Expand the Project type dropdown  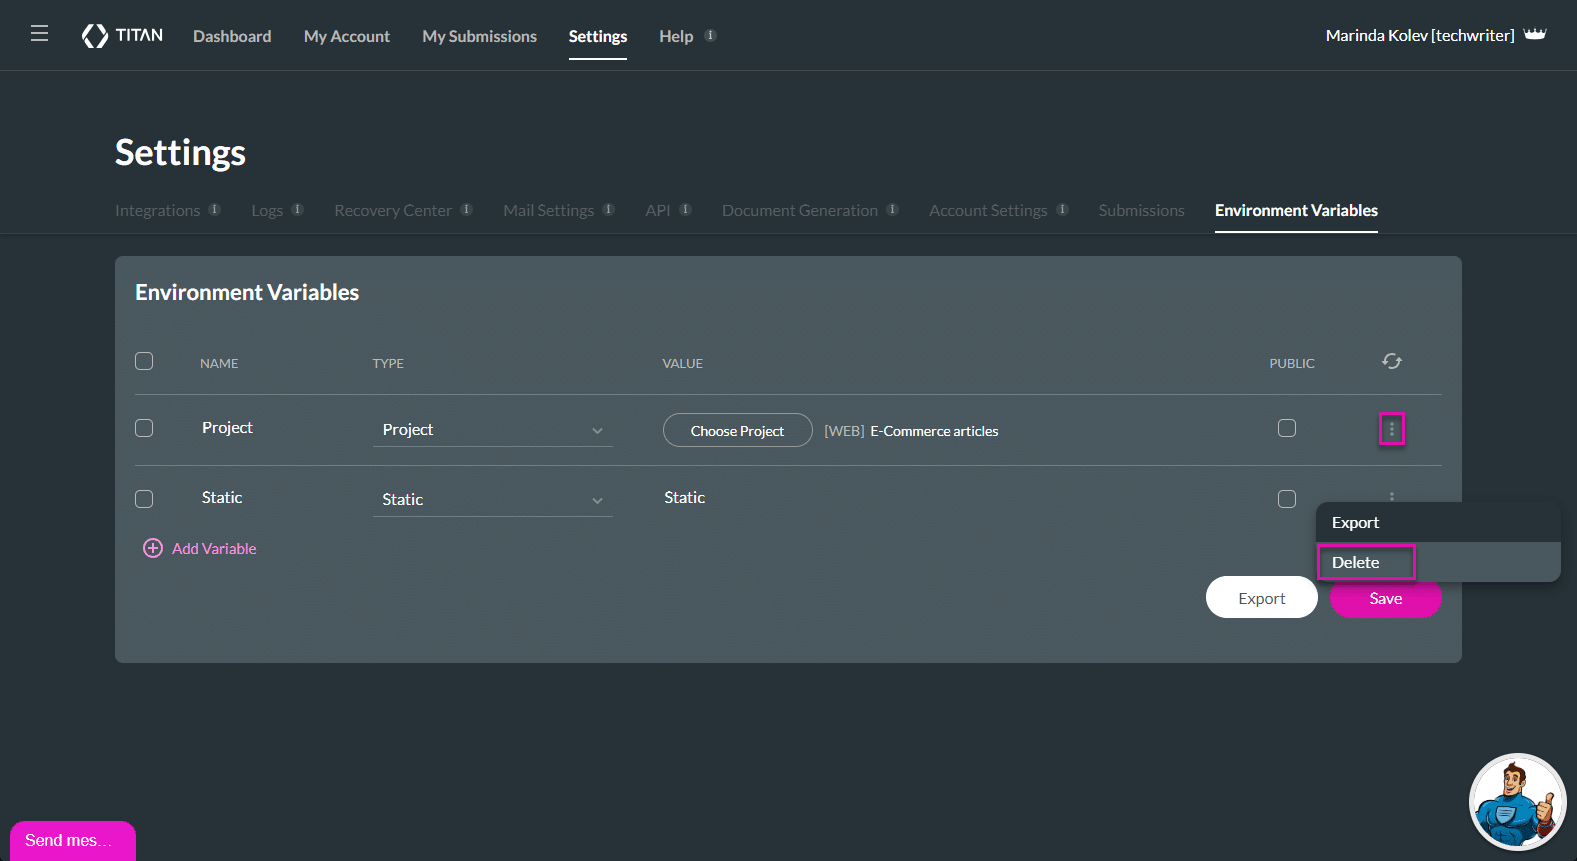492,430
